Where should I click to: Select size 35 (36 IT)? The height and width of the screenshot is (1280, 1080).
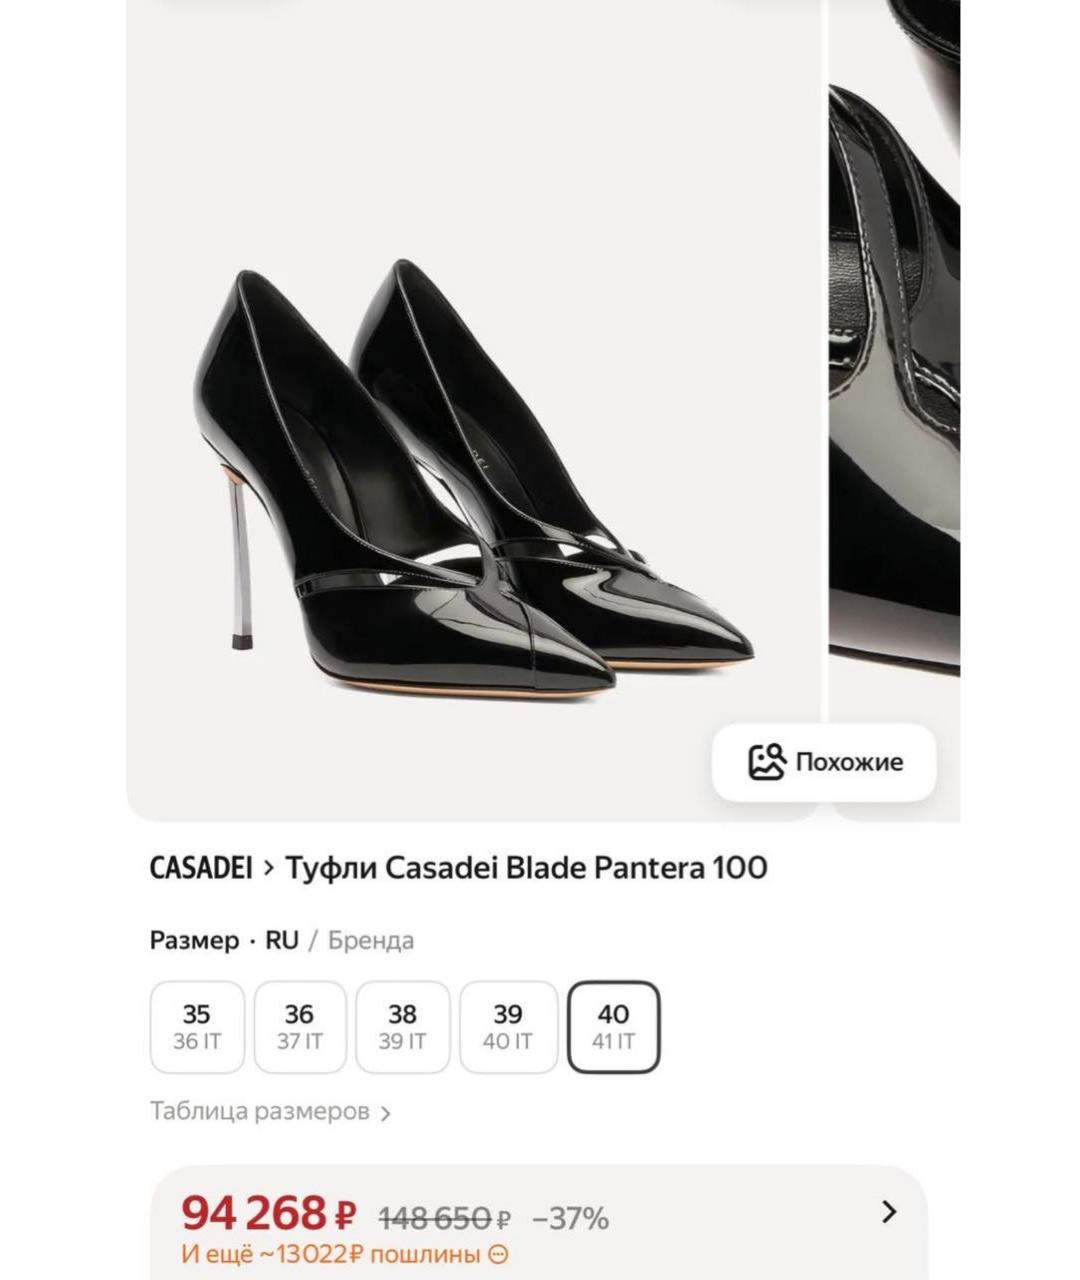tap(197, 1027)
